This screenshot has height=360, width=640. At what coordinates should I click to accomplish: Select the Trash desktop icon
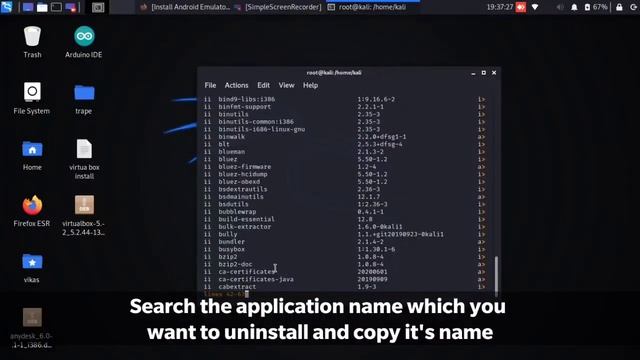point(32,42)
